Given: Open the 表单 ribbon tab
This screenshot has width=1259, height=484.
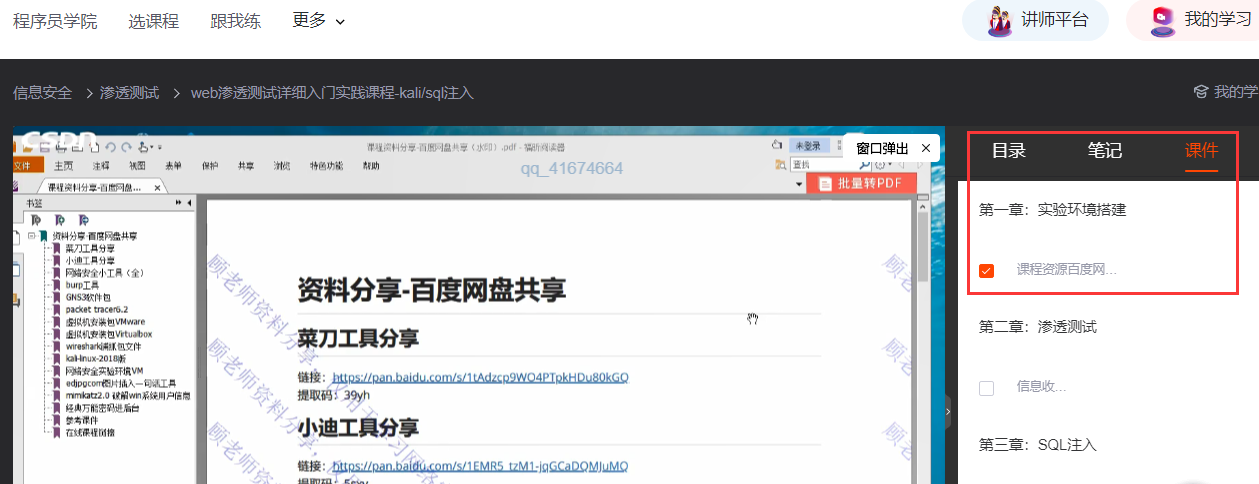Looking at the screenshot, I should (173, 166).
